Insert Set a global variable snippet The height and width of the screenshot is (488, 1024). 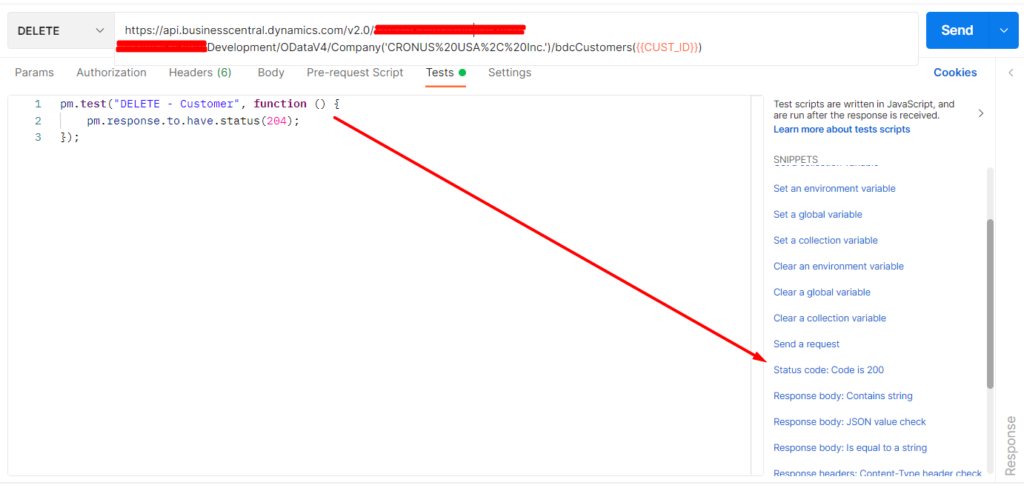click(x=818, y=214)
